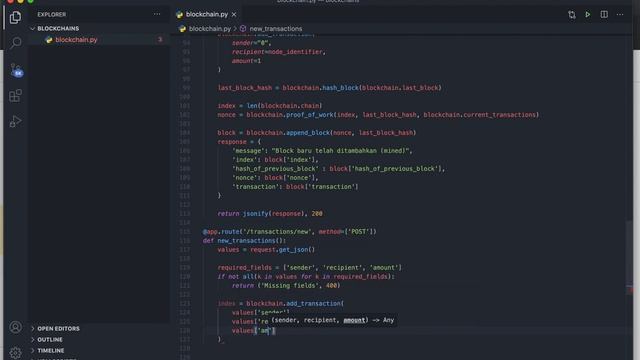
Task: Close the blockchain.py editor tab
Action: [234, 15]
